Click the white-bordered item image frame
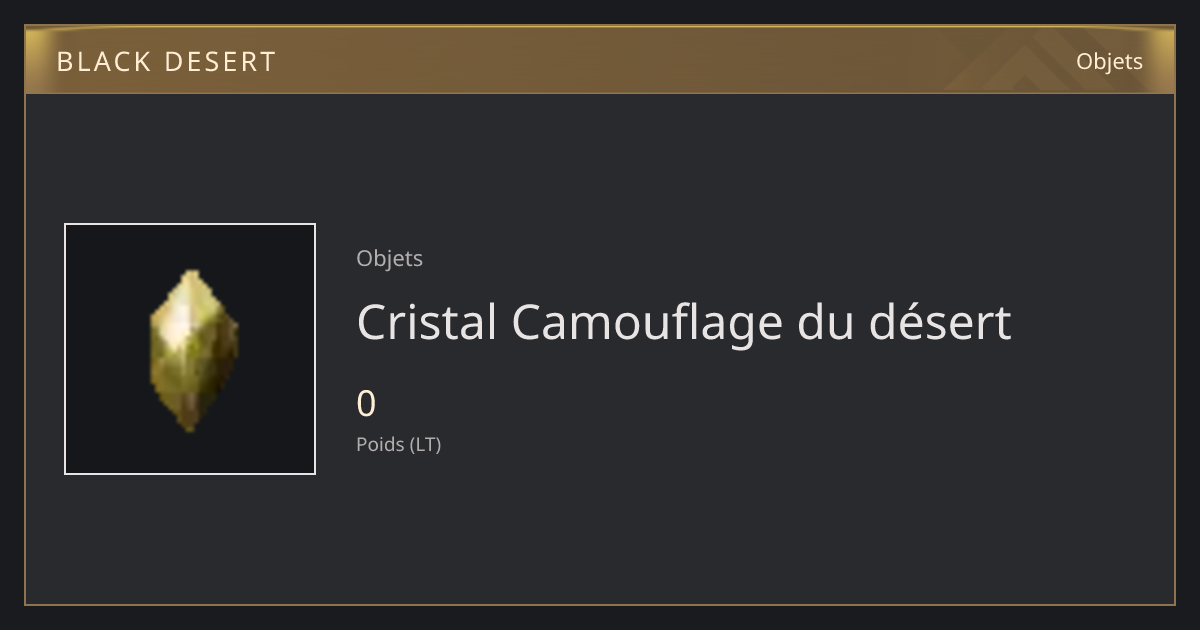The image size is (1200, 630). (x=190, y=349)
